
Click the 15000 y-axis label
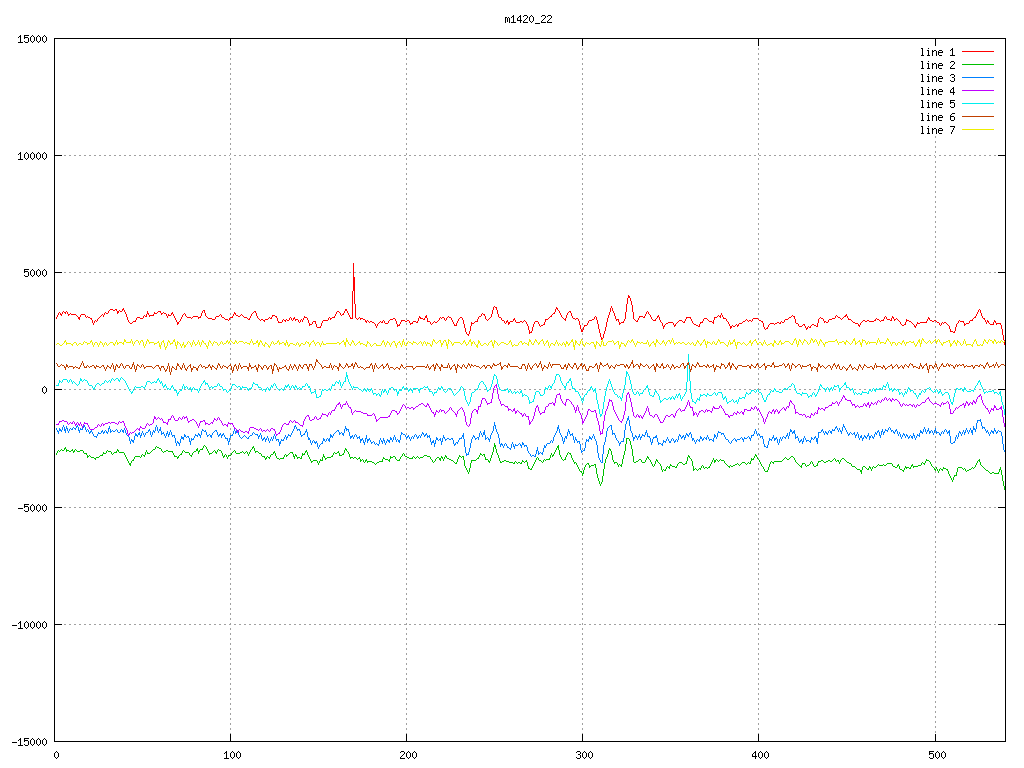point(32,39)
